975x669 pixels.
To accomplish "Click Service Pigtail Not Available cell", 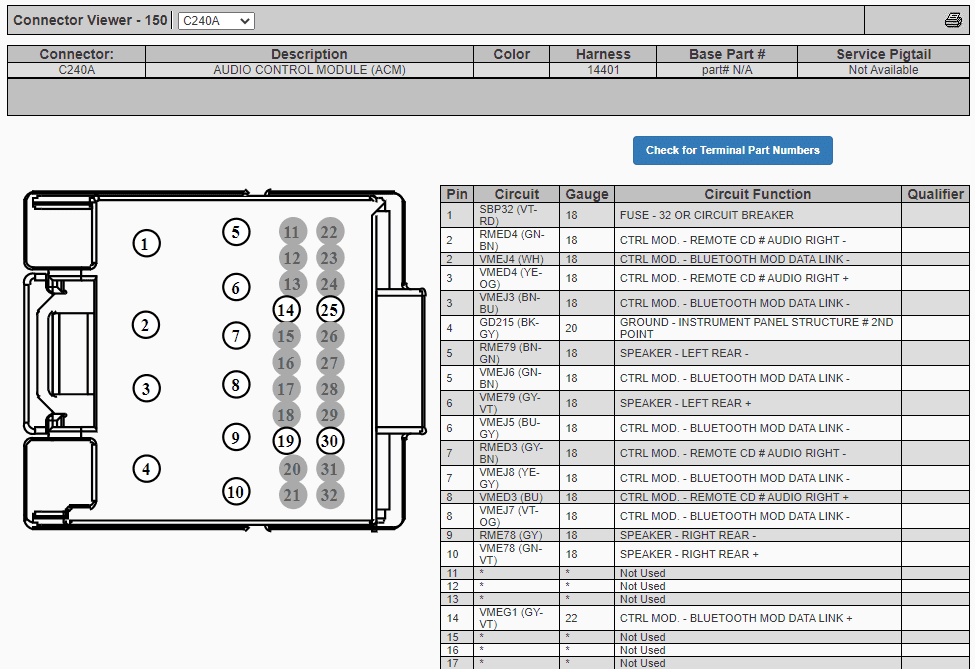I will [x=883, y=70].
